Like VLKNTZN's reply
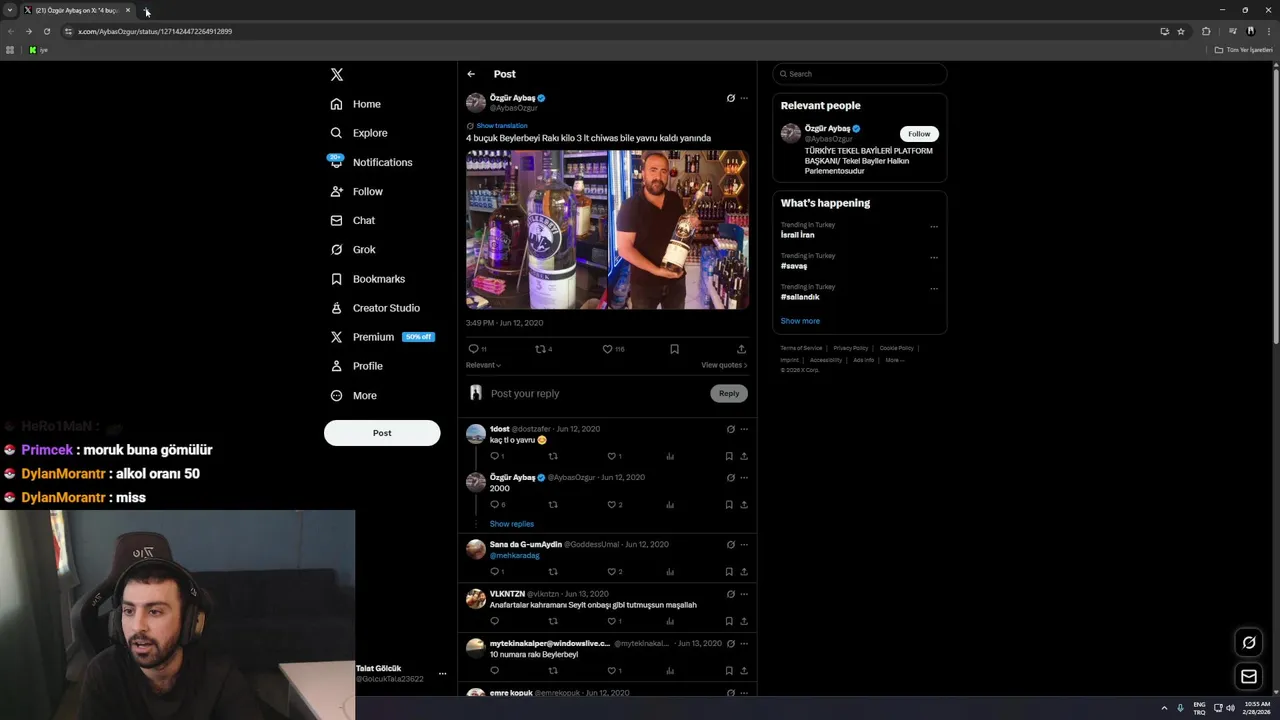This screenshot has height=720, width=1280. click(x=612, y=621)
